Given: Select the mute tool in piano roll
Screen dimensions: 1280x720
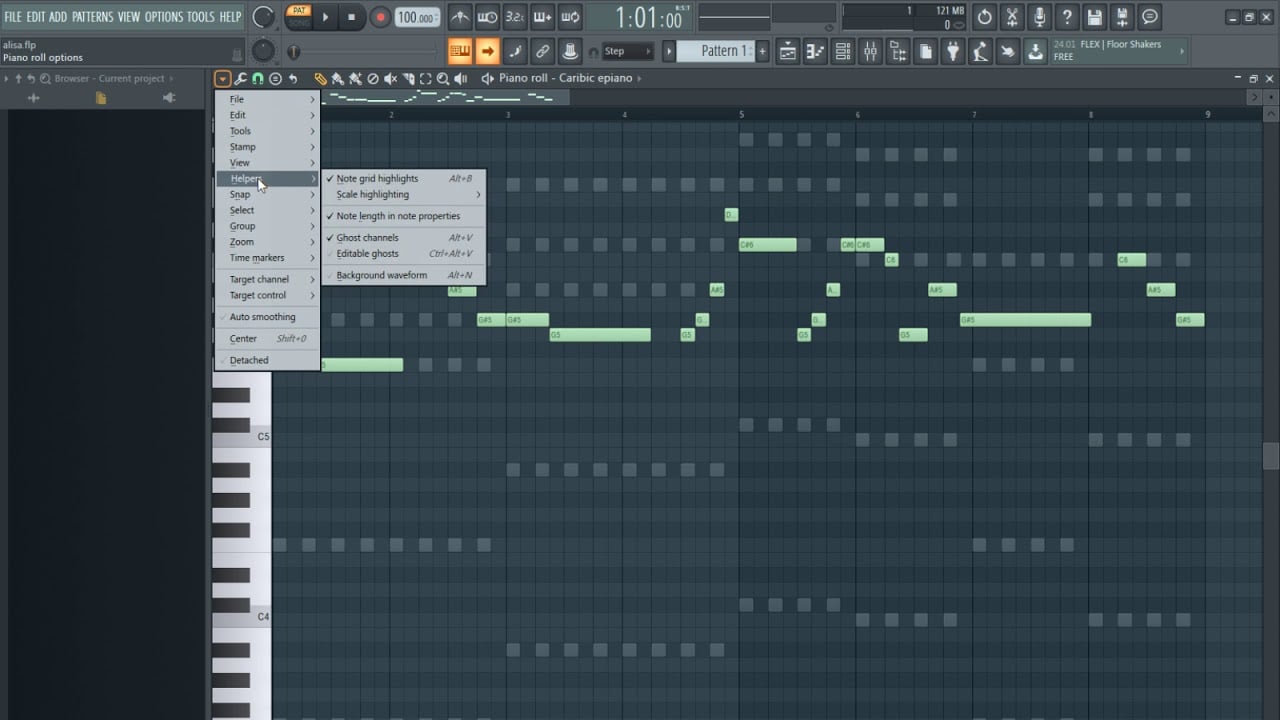Looking at the screenshot, I should [x=390, y=78].
